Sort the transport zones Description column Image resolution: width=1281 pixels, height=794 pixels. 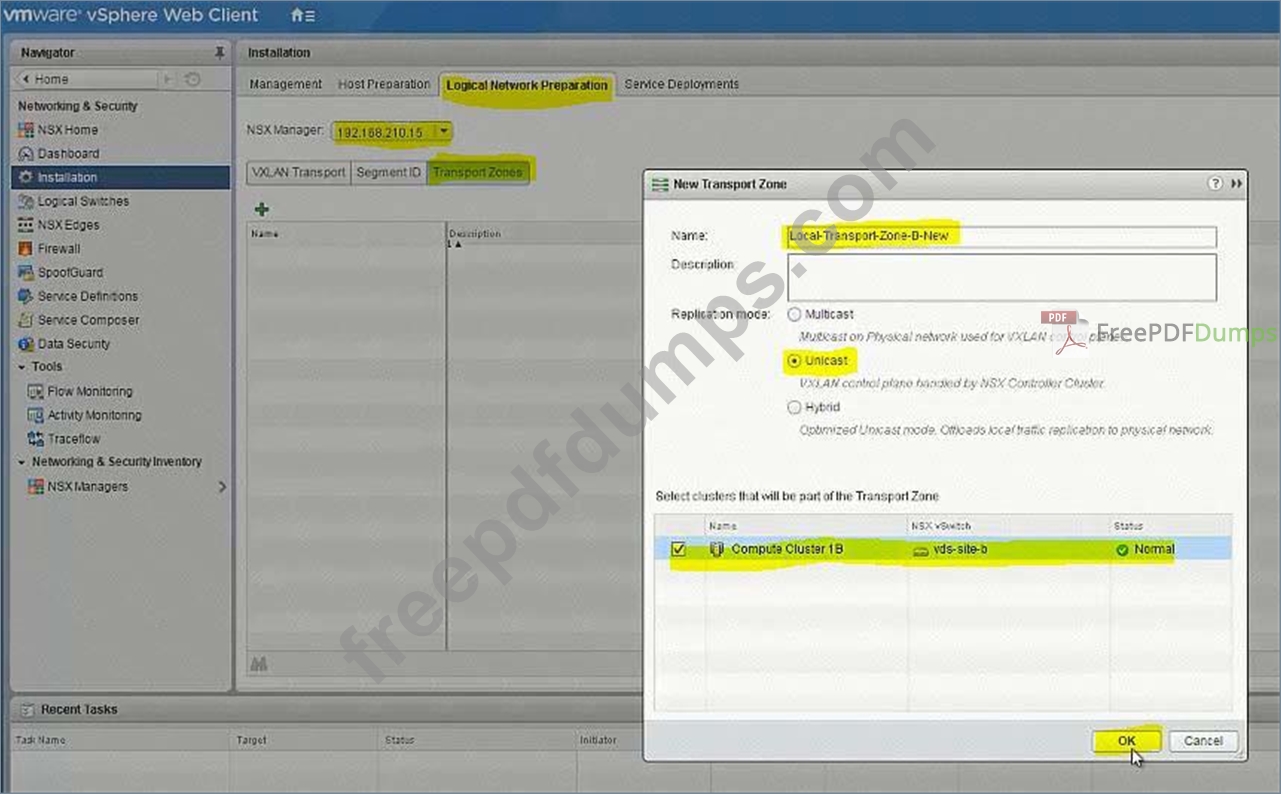coord(476,234)
